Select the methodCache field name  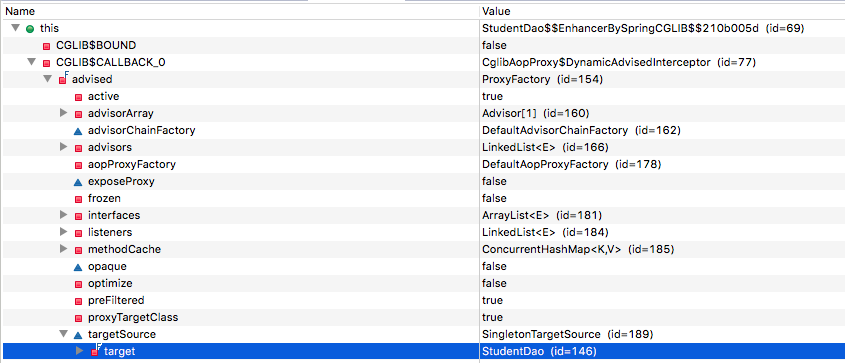coord(124,249)
